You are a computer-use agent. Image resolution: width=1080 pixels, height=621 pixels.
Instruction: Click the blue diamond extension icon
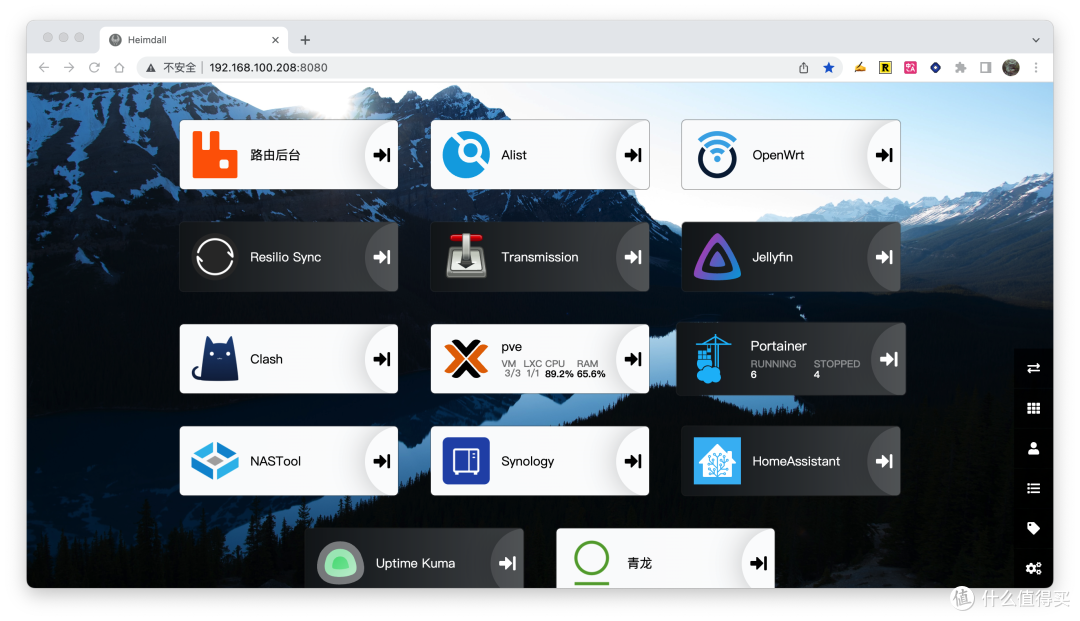click(x=935, y=67)
